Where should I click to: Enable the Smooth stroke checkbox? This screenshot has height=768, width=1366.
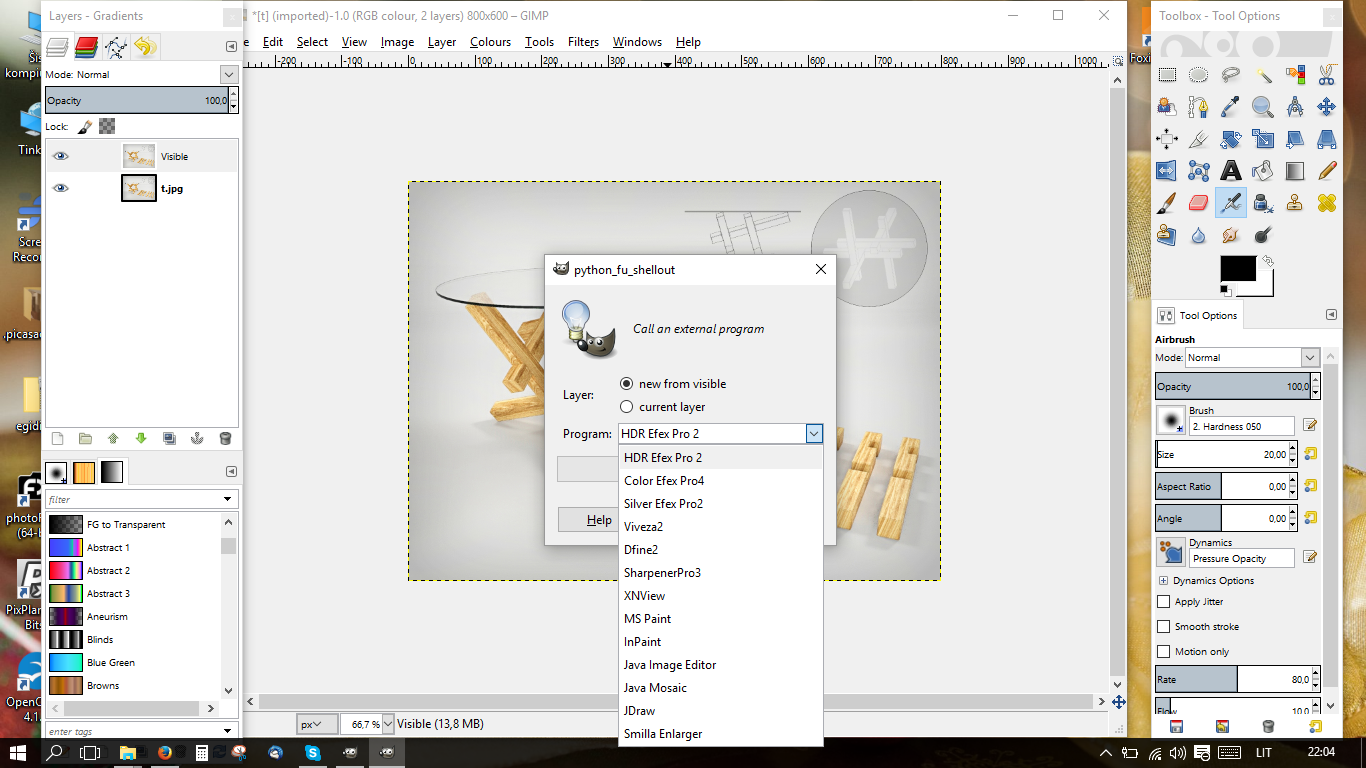[x=1163, y=627]
